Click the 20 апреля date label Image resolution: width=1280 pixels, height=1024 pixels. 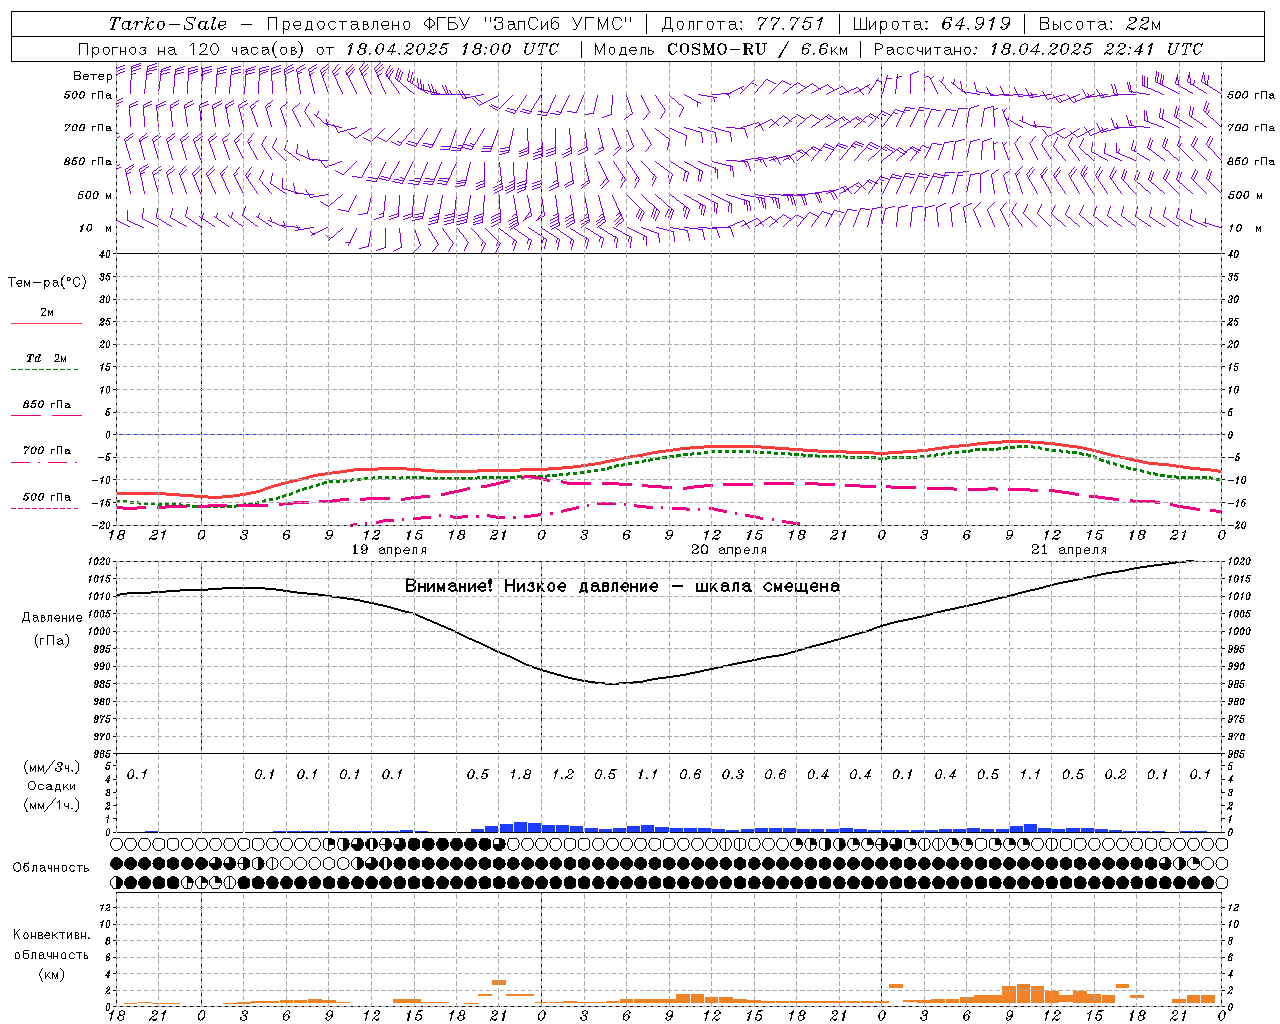729,550
